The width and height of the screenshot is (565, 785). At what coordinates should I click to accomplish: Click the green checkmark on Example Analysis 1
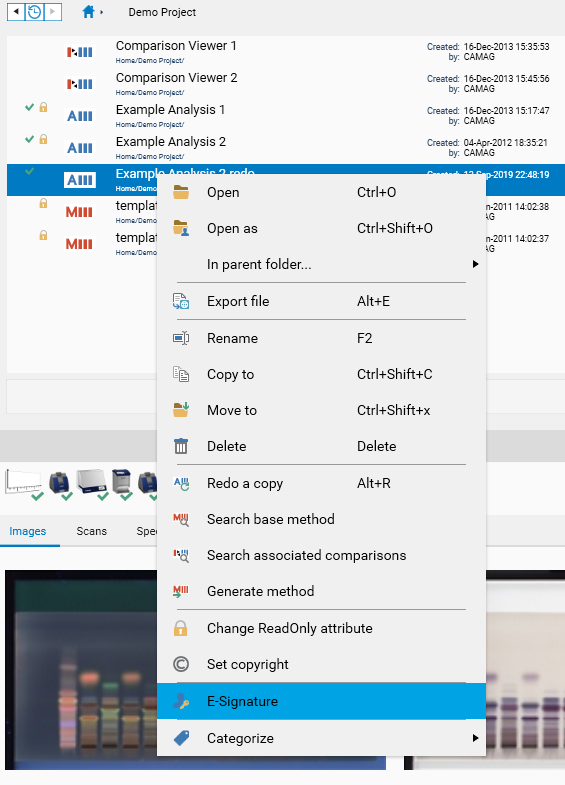30,107
